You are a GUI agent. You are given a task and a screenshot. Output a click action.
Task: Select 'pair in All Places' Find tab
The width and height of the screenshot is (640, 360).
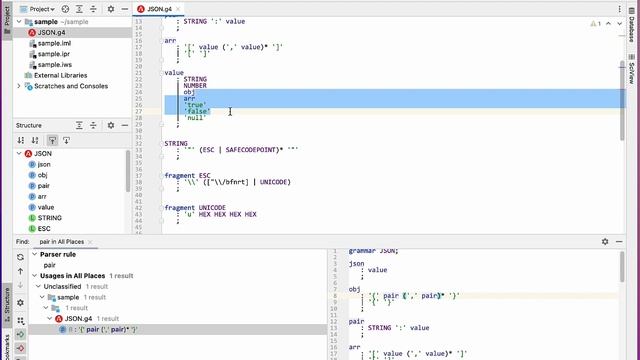[62, 242]
